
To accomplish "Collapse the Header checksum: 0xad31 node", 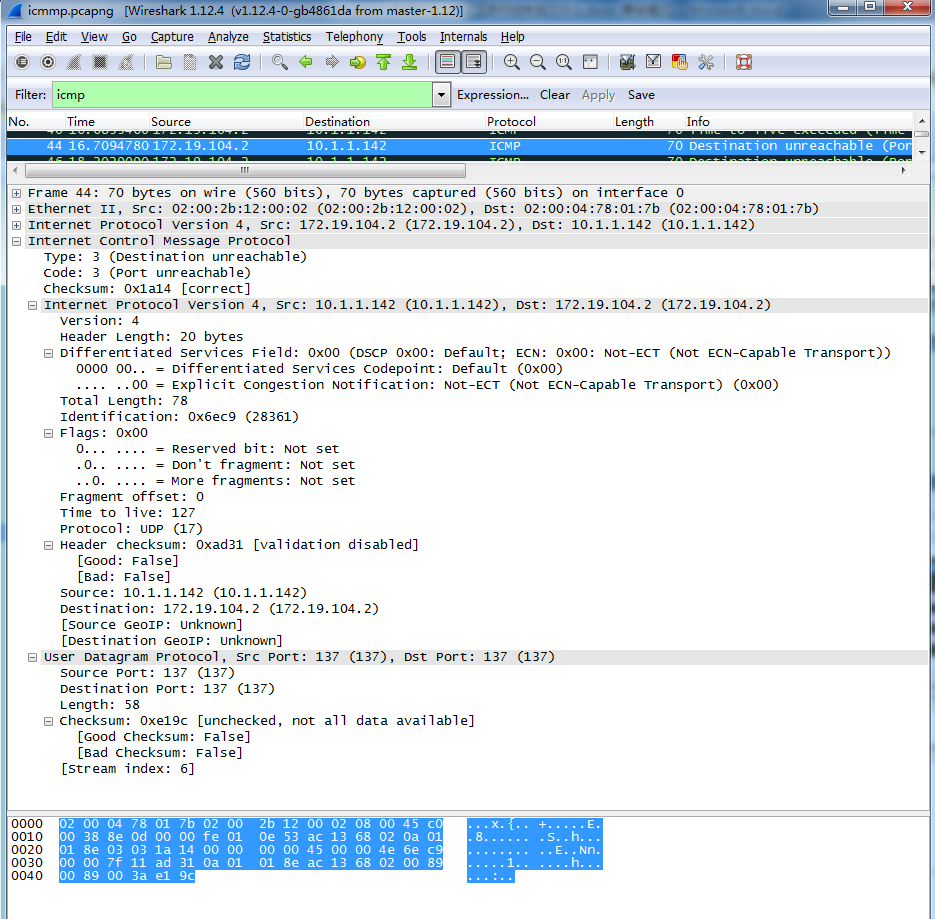I will (x=49, y=545).
